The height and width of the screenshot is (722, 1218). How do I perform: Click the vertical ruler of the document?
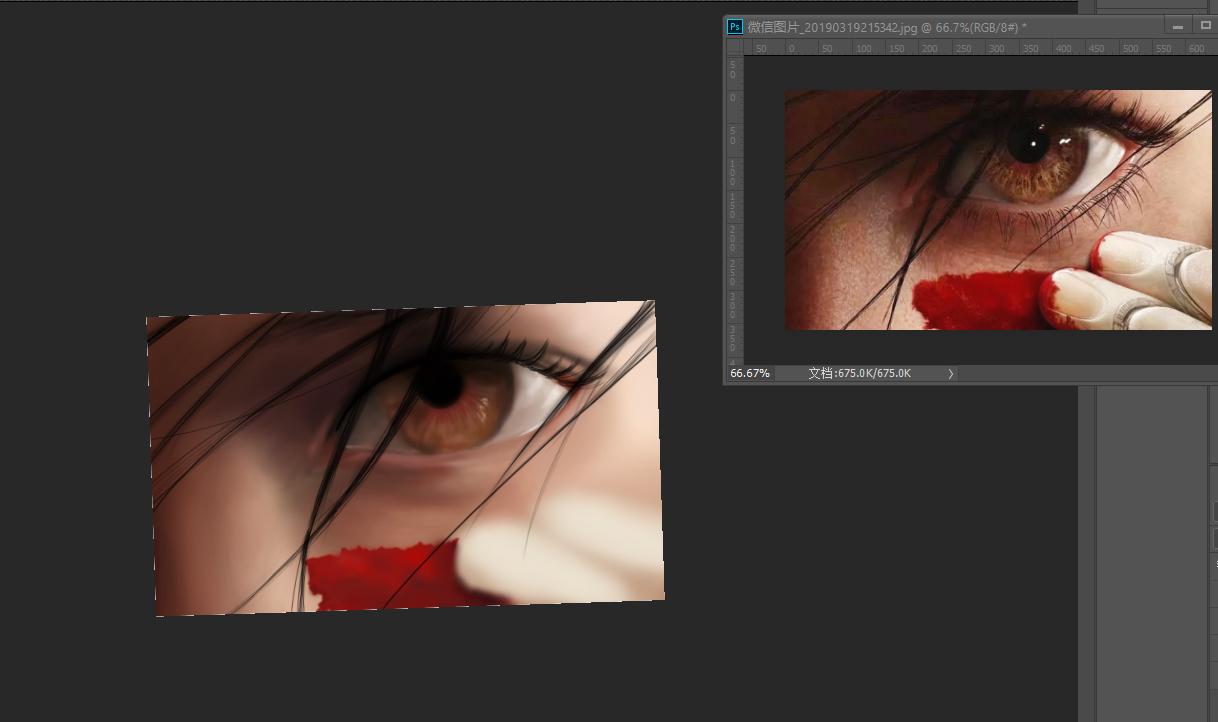pos(735,210)
